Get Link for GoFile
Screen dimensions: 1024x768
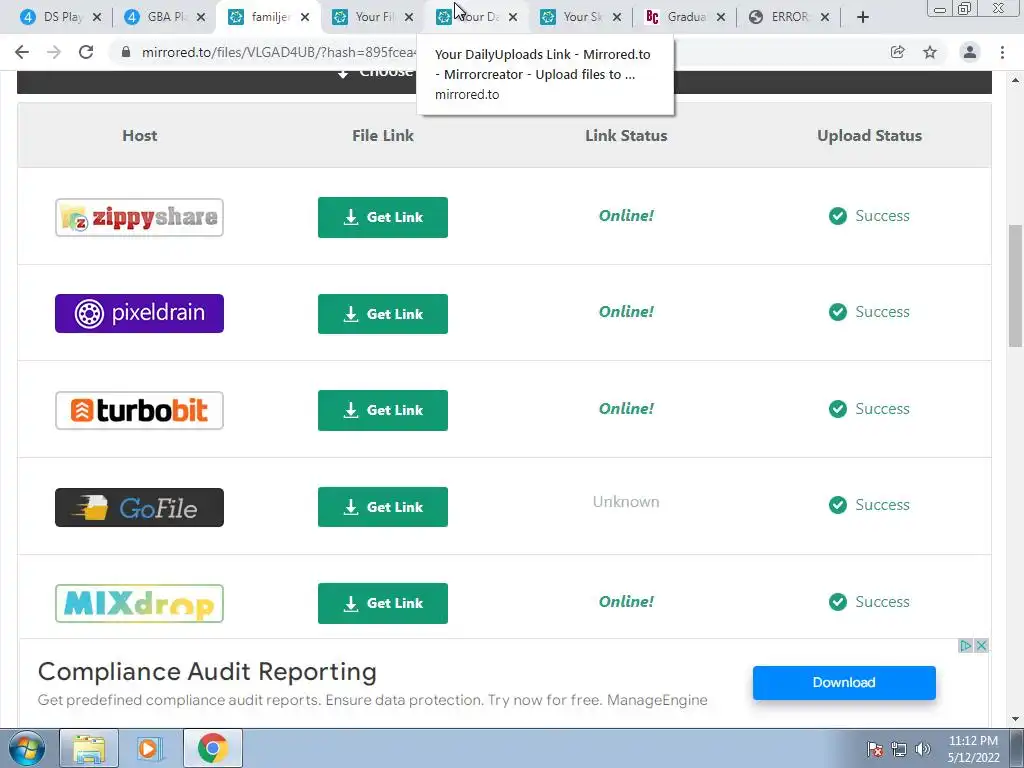tap(383, 507)
